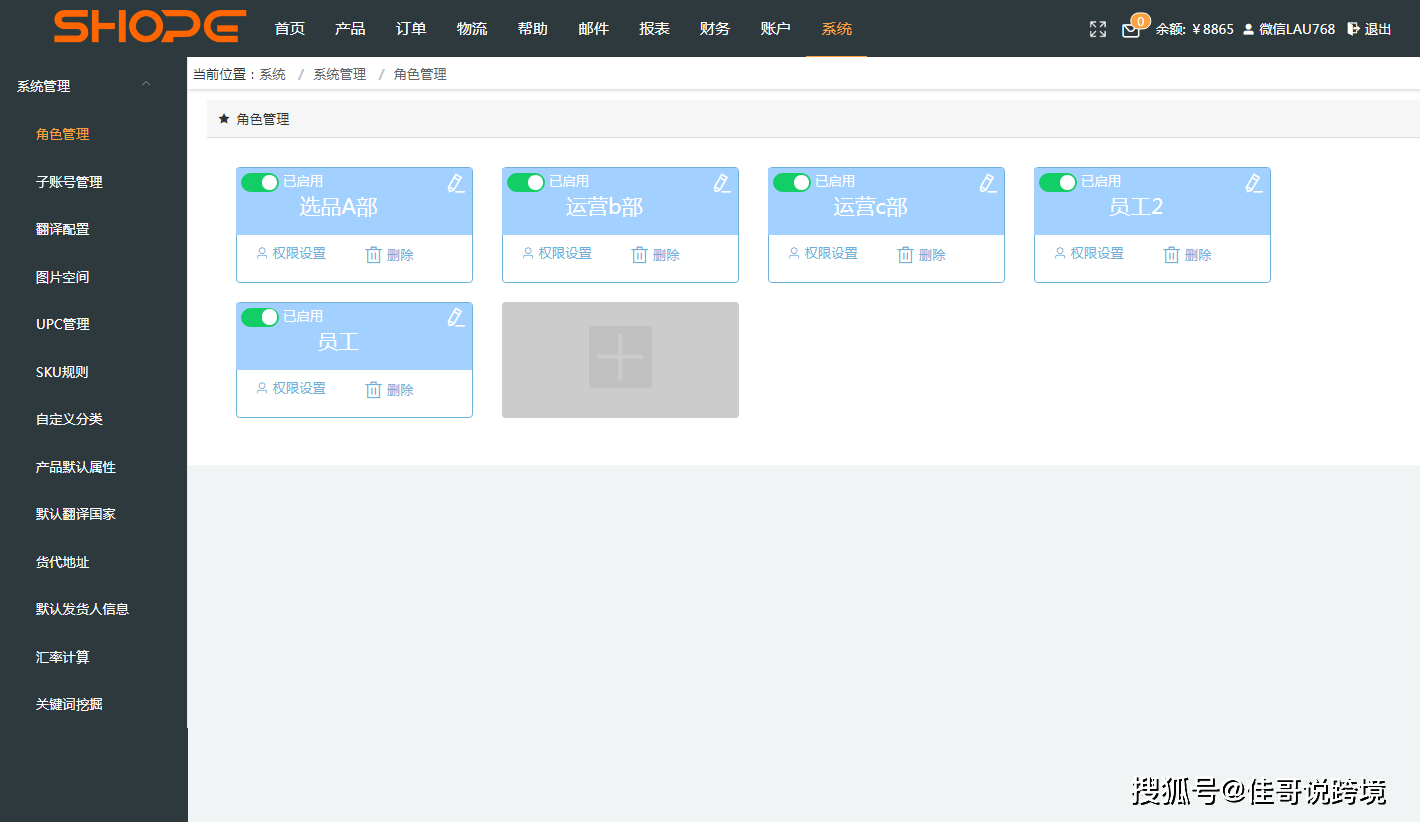Click the 权限设置 person icon on 员工2 card
The height and width of the screenshot is (822, 1420).
pyautogui.click(x=1059, y=253)
